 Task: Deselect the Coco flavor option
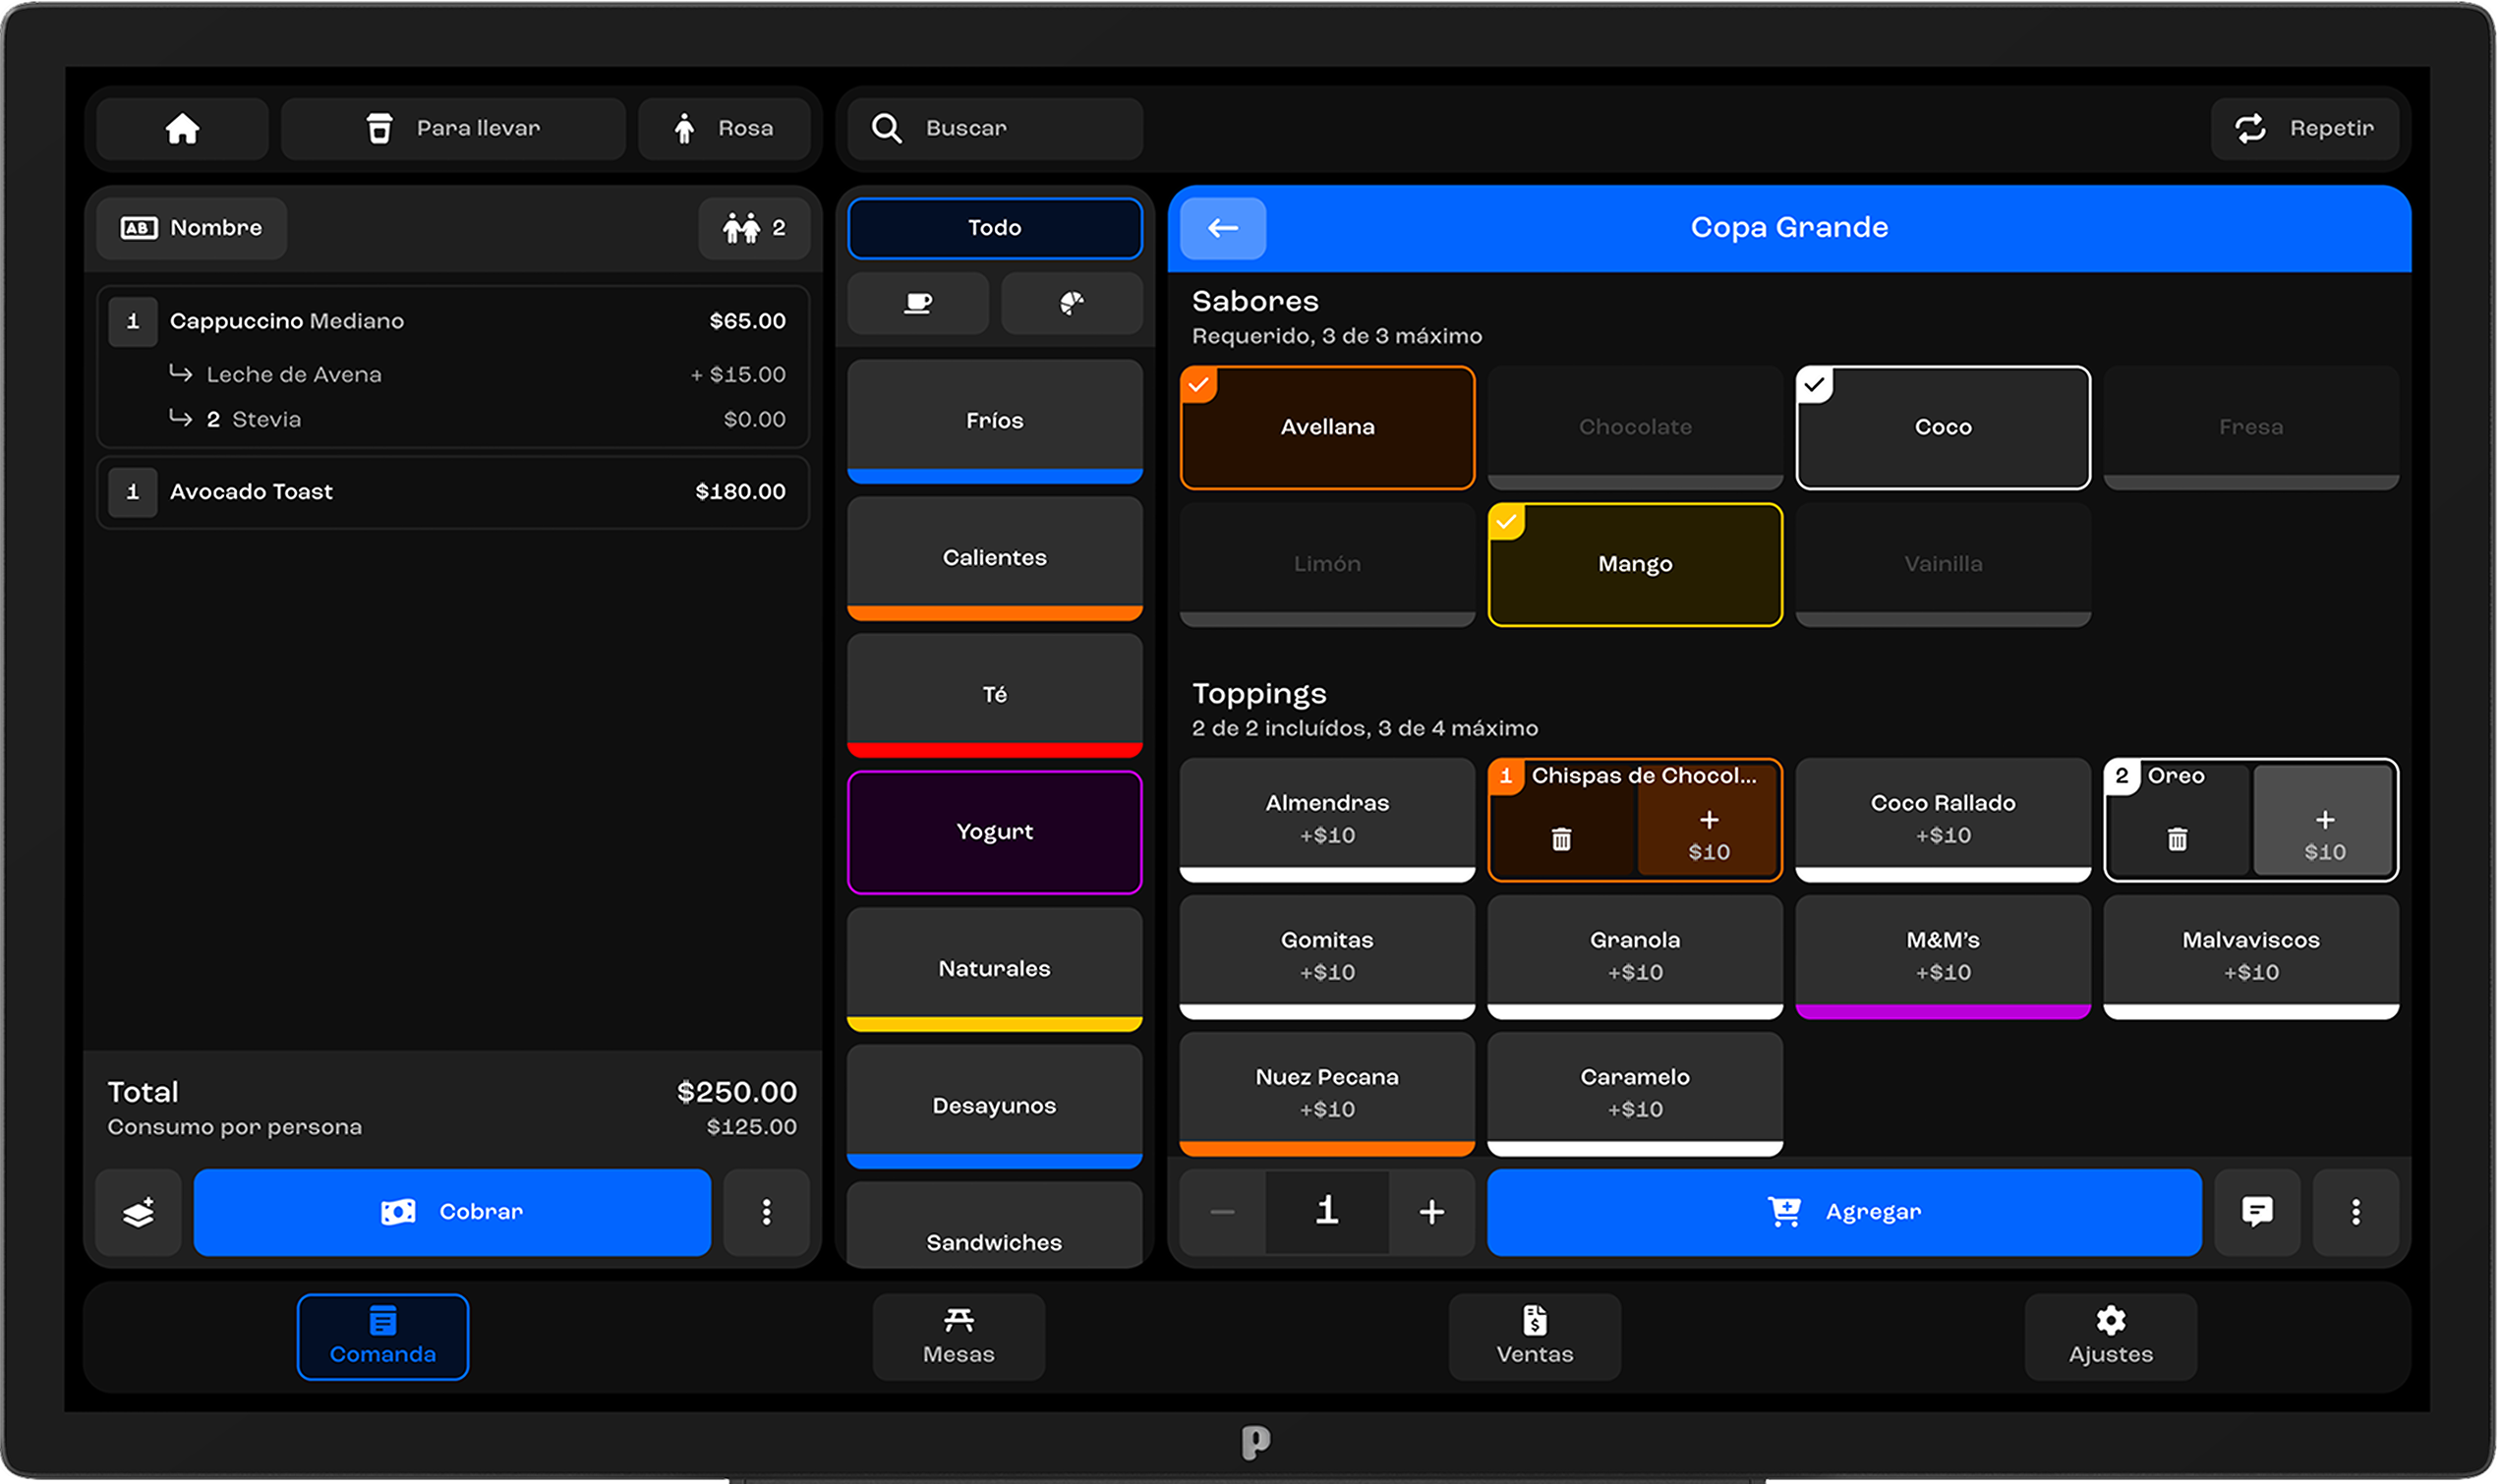[x=1942, y=427]
